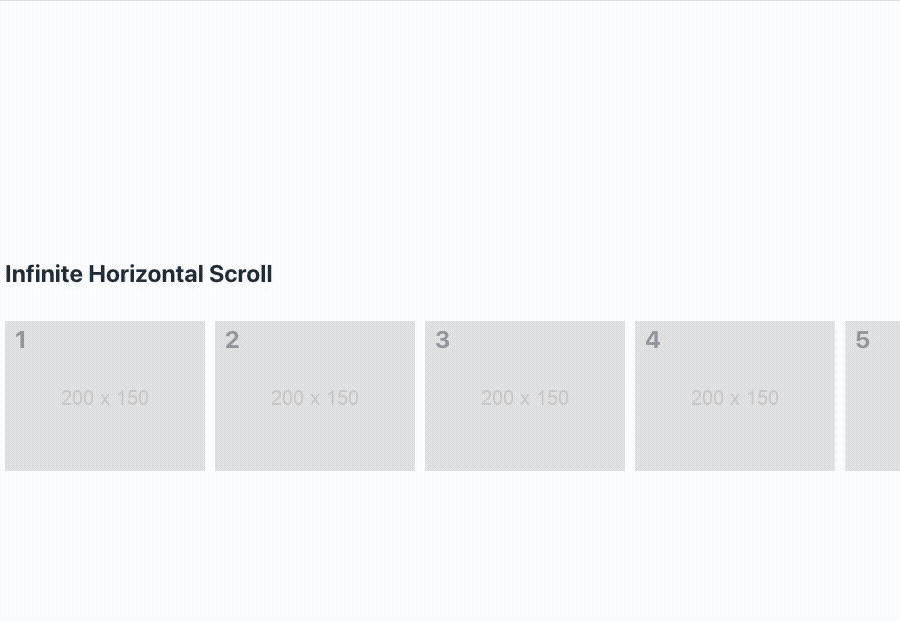Click the number label 4 on the fourth card
This screenshot has width=900, height=622.
[651, 340]
